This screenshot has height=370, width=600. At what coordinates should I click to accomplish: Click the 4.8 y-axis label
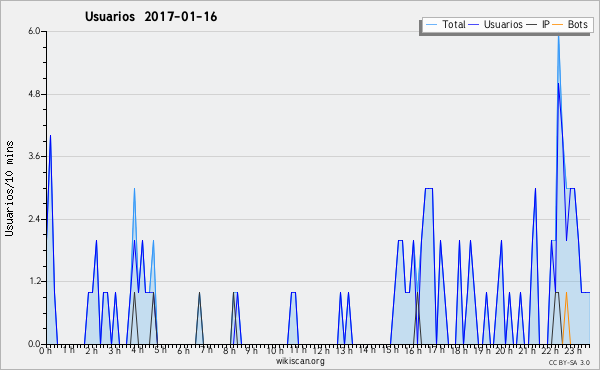(x=34, y=94)
